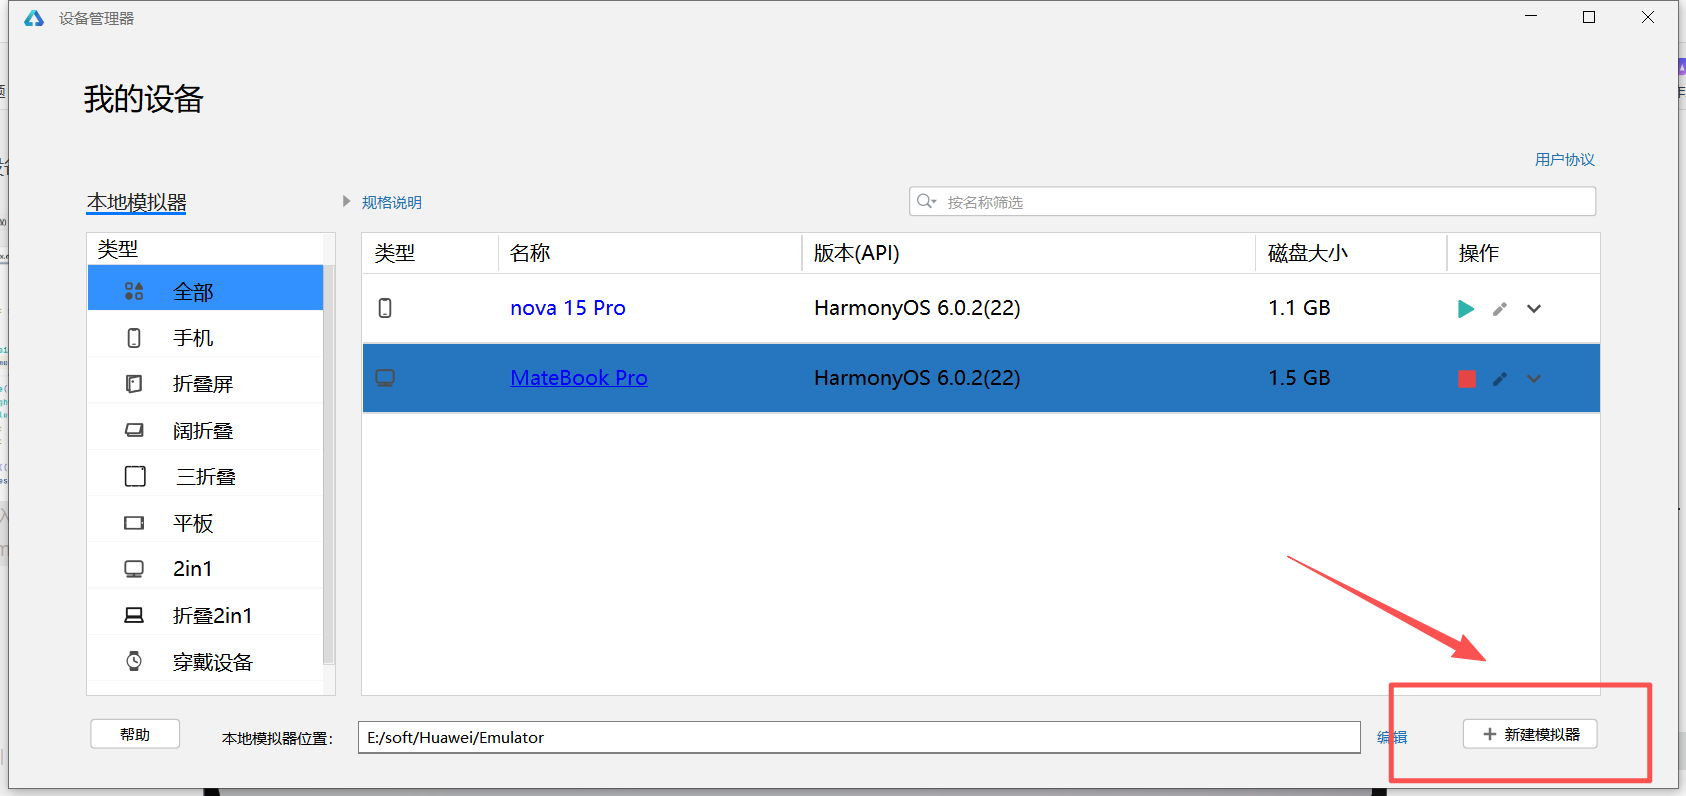Sort by 磁盘大小 column header

1351,253
